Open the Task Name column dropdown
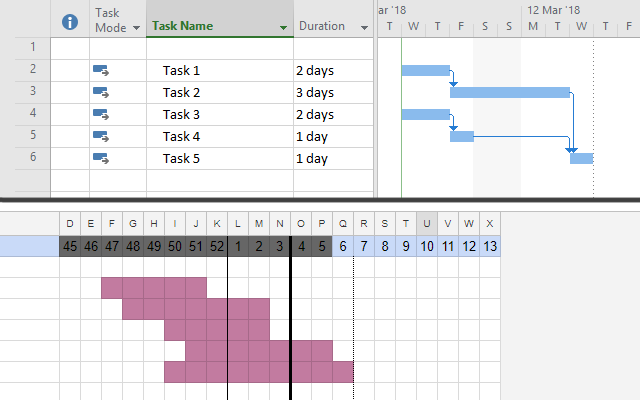640x400 pixels. click(284, 27)
